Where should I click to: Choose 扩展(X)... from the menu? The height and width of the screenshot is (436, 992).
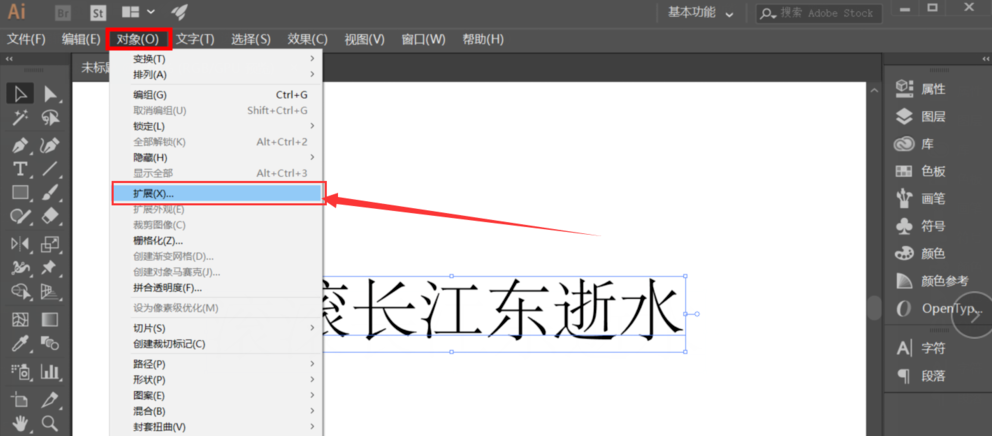coord(217,193)
